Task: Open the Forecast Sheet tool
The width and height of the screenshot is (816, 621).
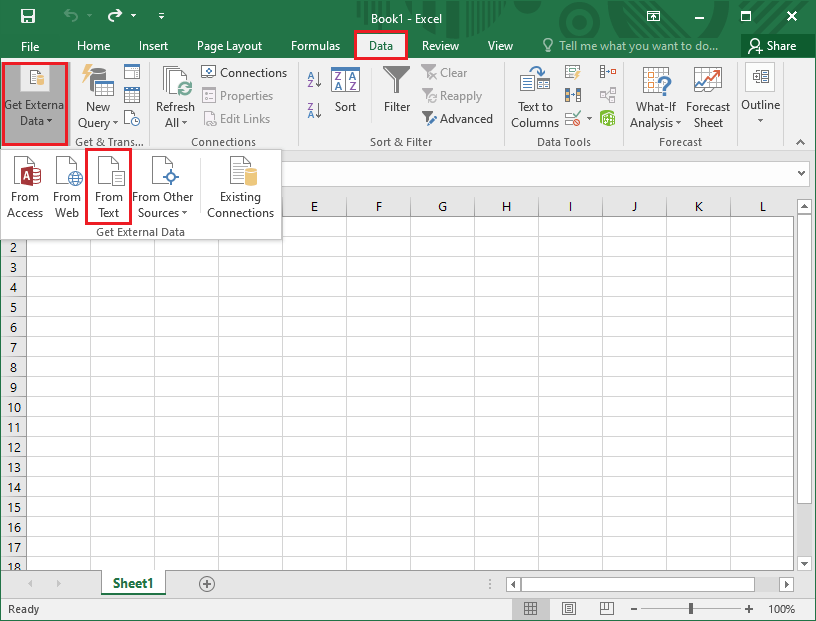Action: tap(708, 96)
